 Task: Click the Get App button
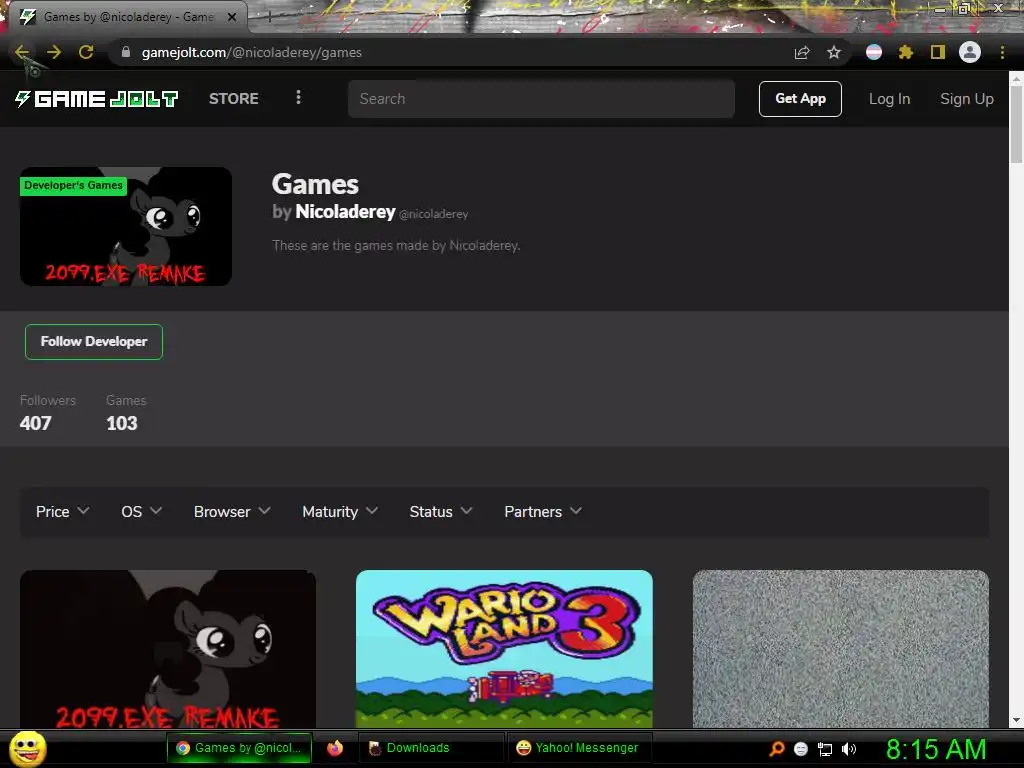click(800, 99)
